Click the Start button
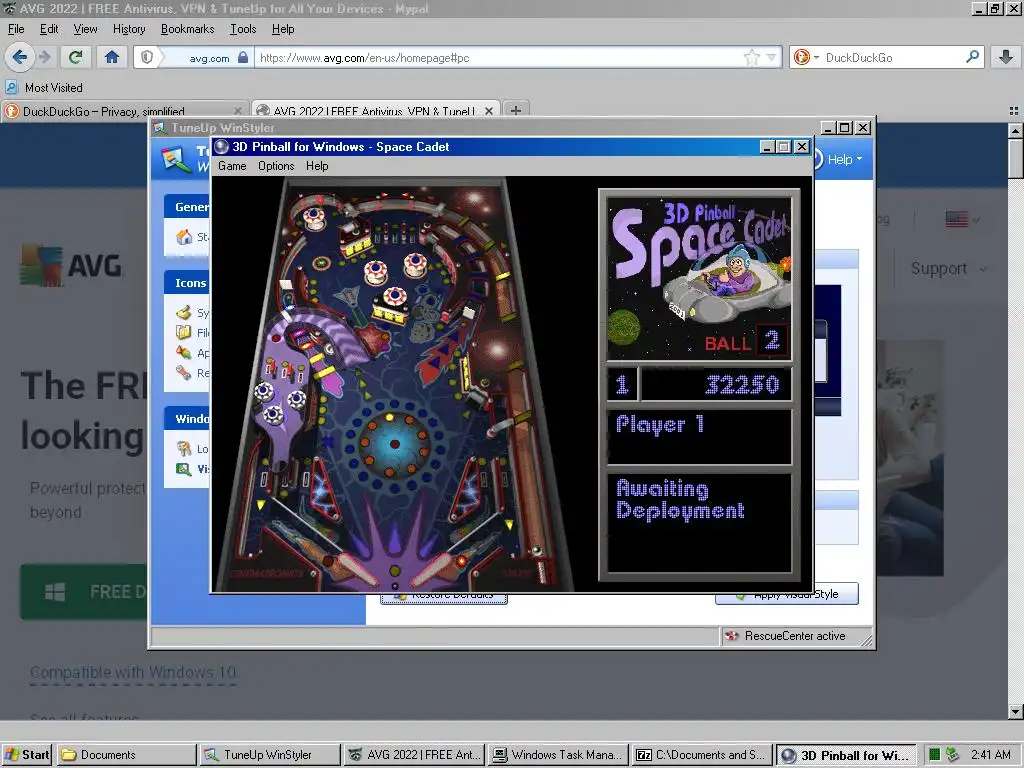The width and height of the screenshot is (1024, 768). click(27, 755)
